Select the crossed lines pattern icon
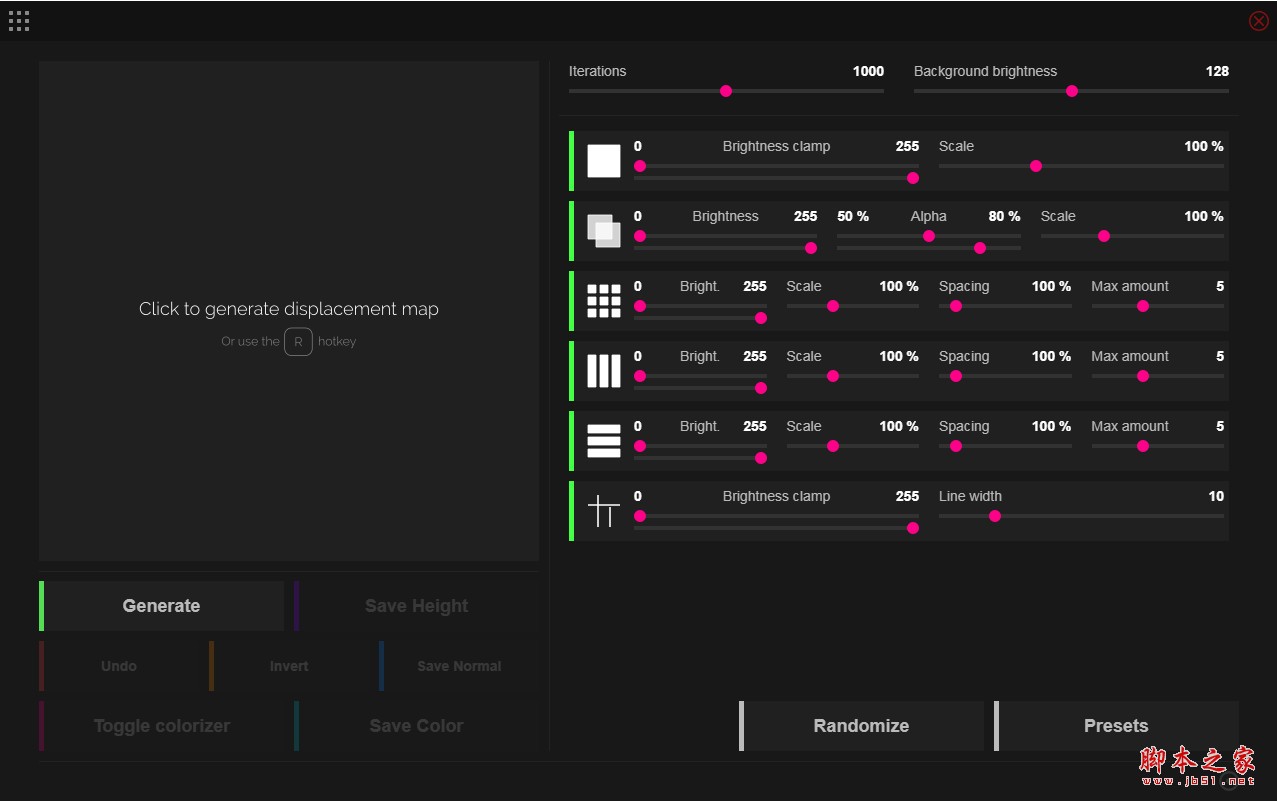 tap(603, 510)
